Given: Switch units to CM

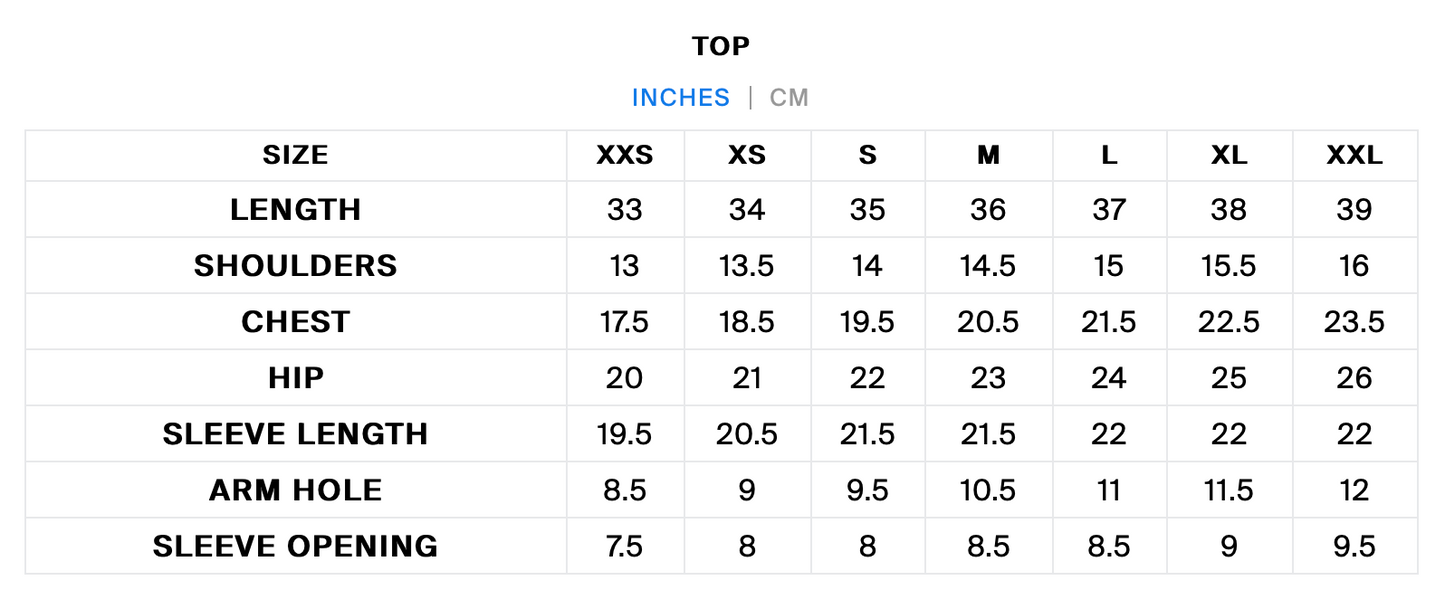Looking at the screenshot, I should (x=789, y=98).
